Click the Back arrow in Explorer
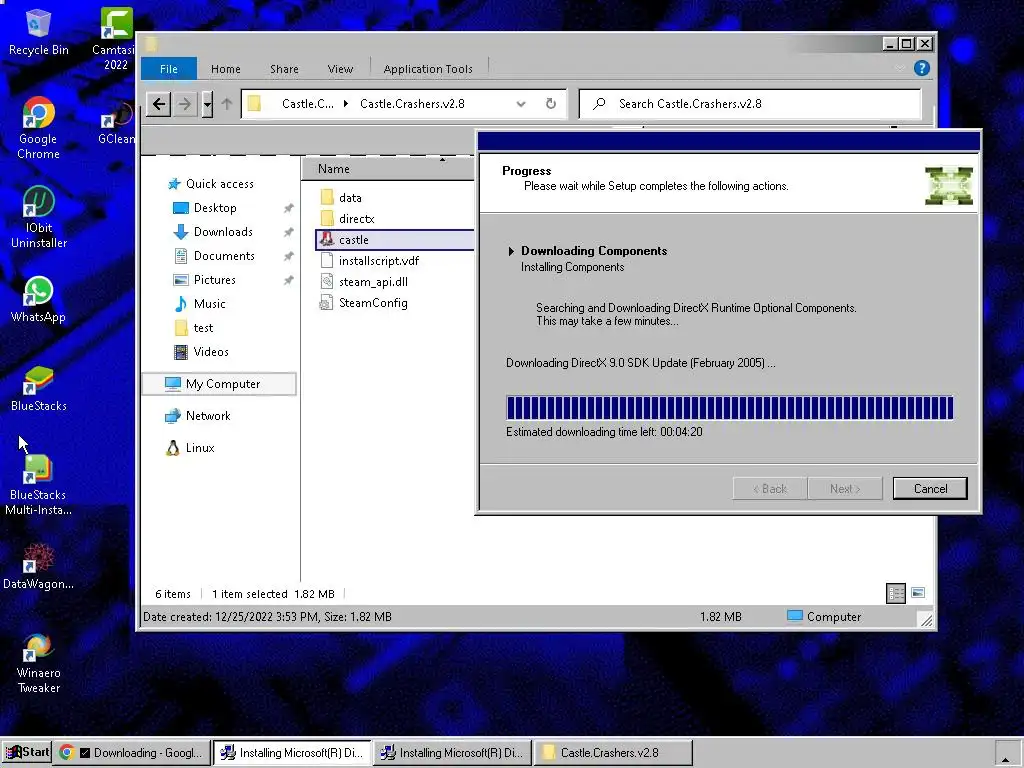This screenshot has height=768, width=1024. click(x=159, y=104)
